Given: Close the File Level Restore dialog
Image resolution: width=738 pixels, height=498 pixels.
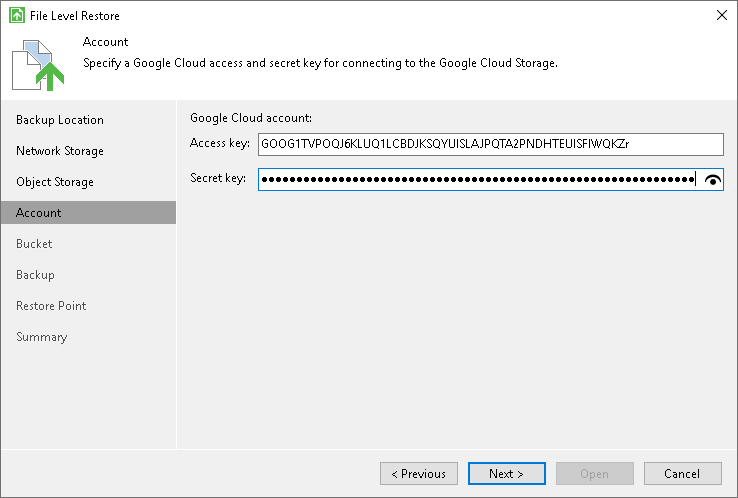Looking at the screenshot, I should coord(722,15).
